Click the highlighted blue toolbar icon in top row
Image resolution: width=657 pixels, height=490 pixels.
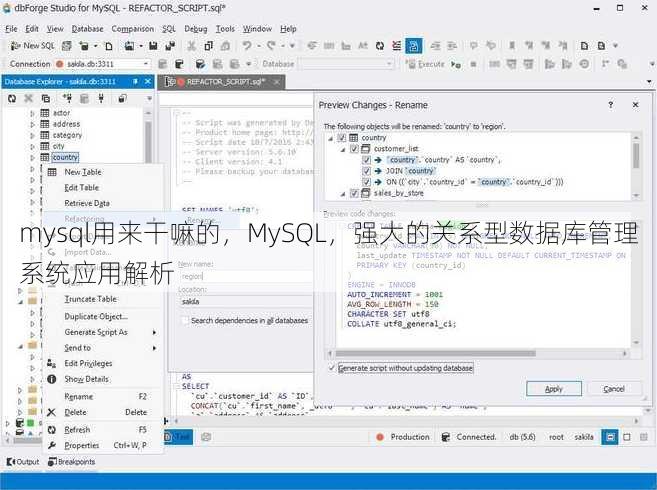(414, 46)
